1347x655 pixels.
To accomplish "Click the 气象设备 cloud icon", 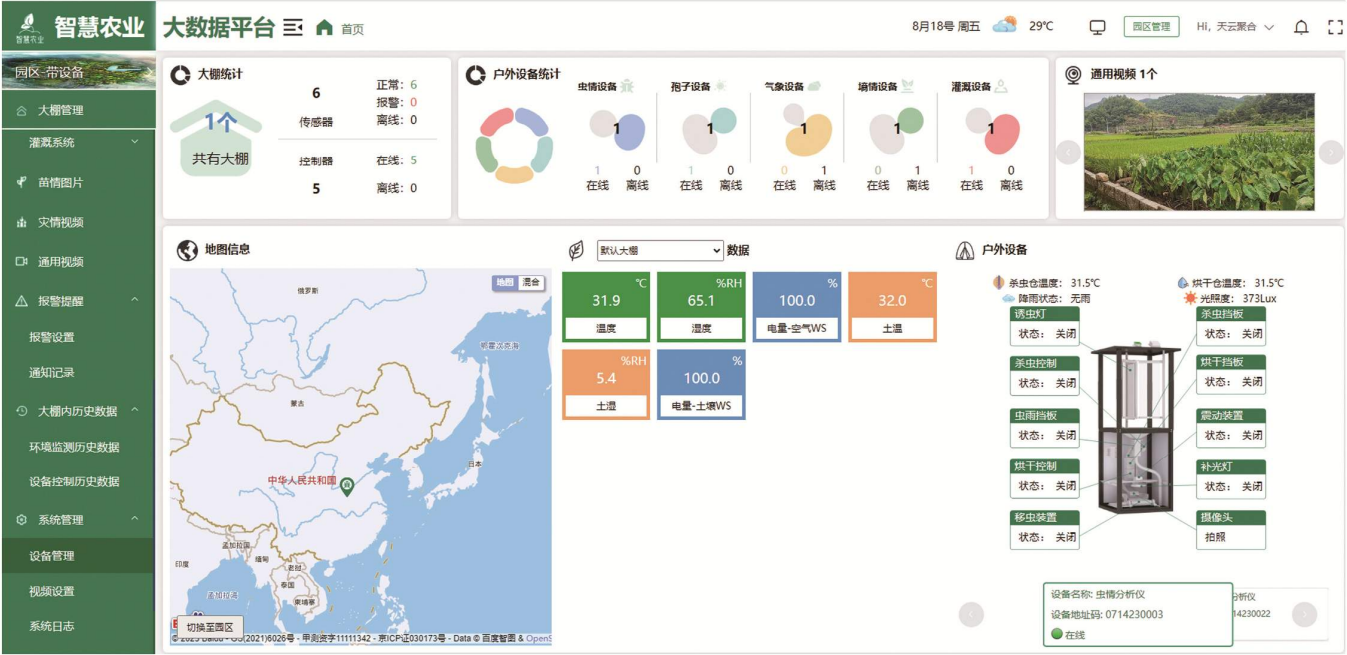I will pyautogui.click(x=814, y=87).
